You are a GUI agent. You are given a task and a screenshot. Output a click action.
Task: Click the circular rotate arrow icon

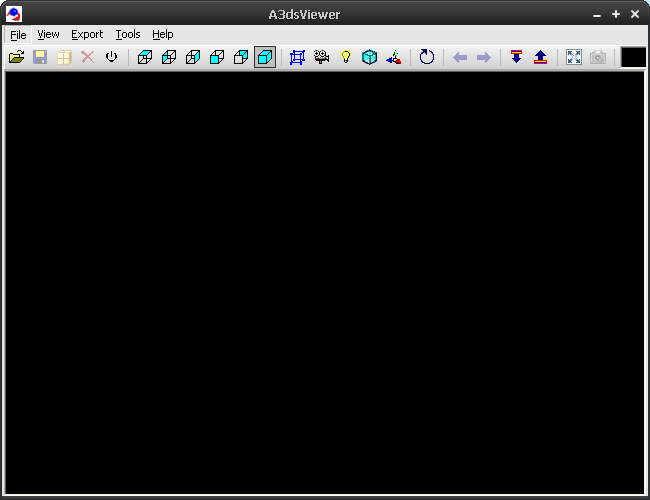[x=427, y=57]
